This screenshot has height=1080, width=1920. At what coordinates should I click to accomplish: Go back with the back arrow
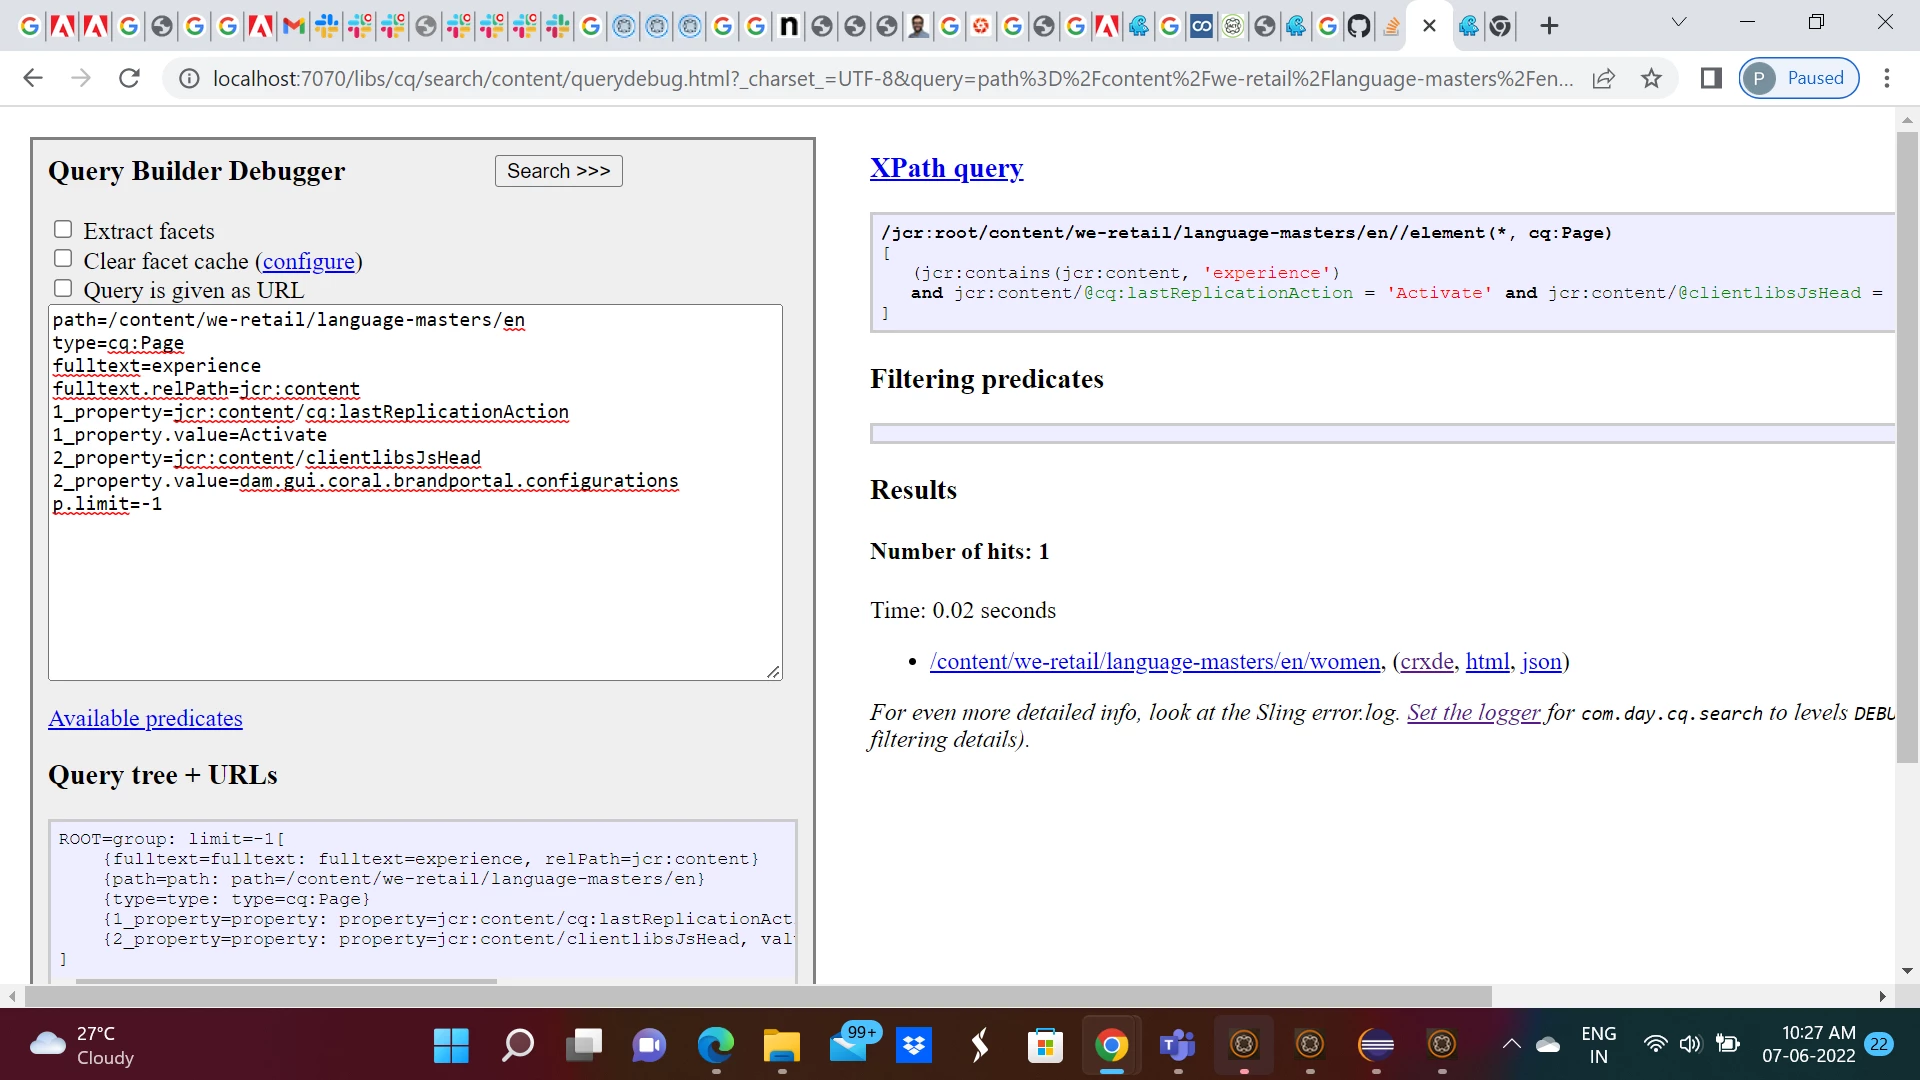coord(33,78)
